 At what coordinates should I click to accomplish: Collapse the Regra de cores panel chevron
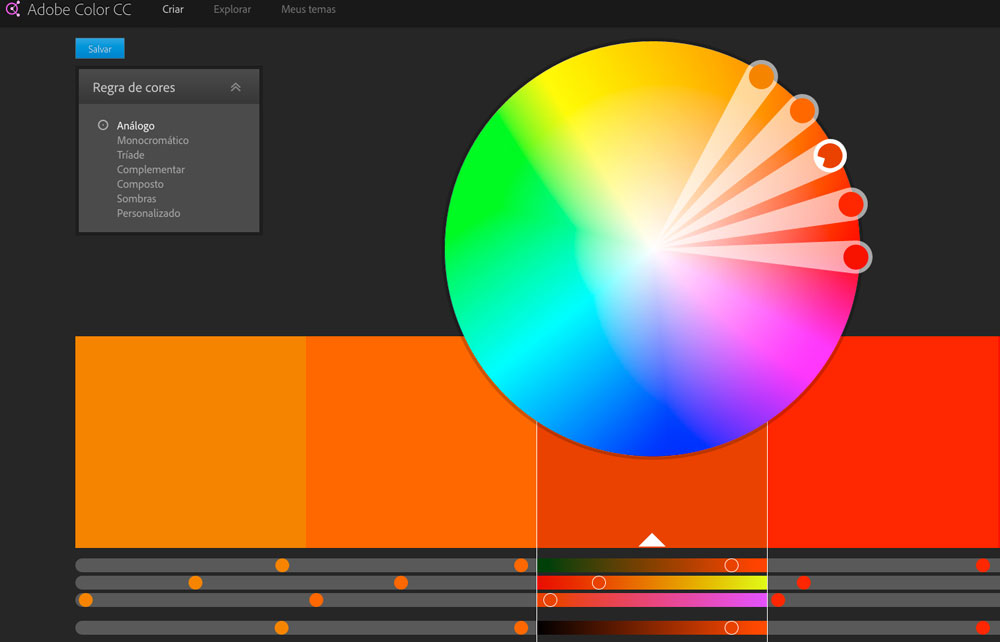coord(235,87)
